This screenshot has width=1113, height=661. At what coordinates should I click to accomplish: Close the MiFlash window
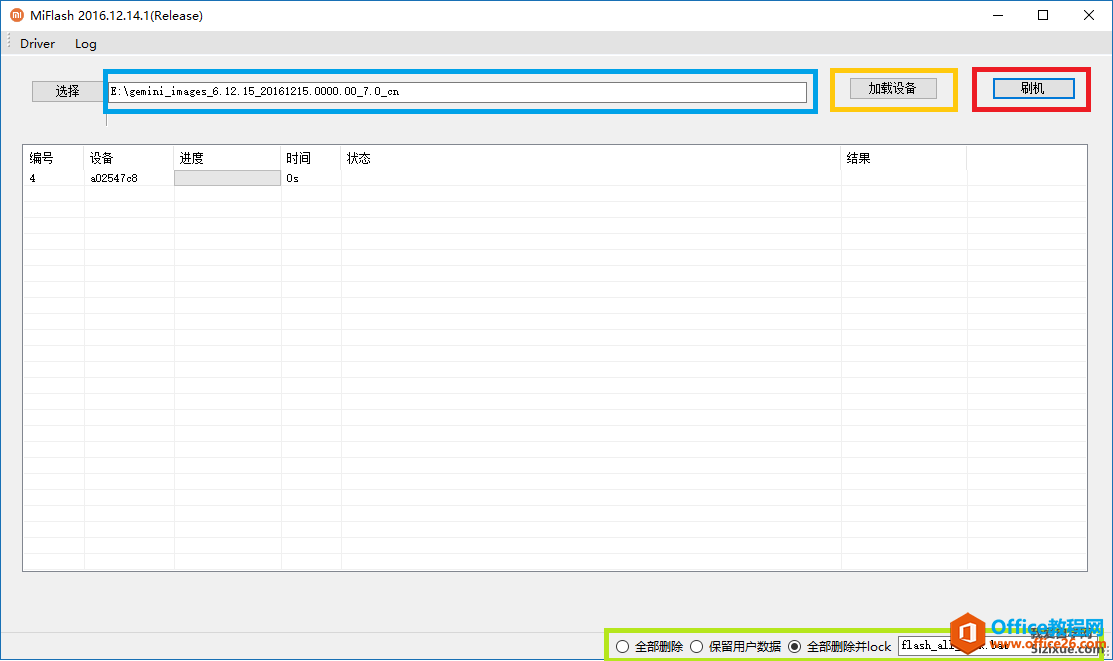(x=1088, y=15)
